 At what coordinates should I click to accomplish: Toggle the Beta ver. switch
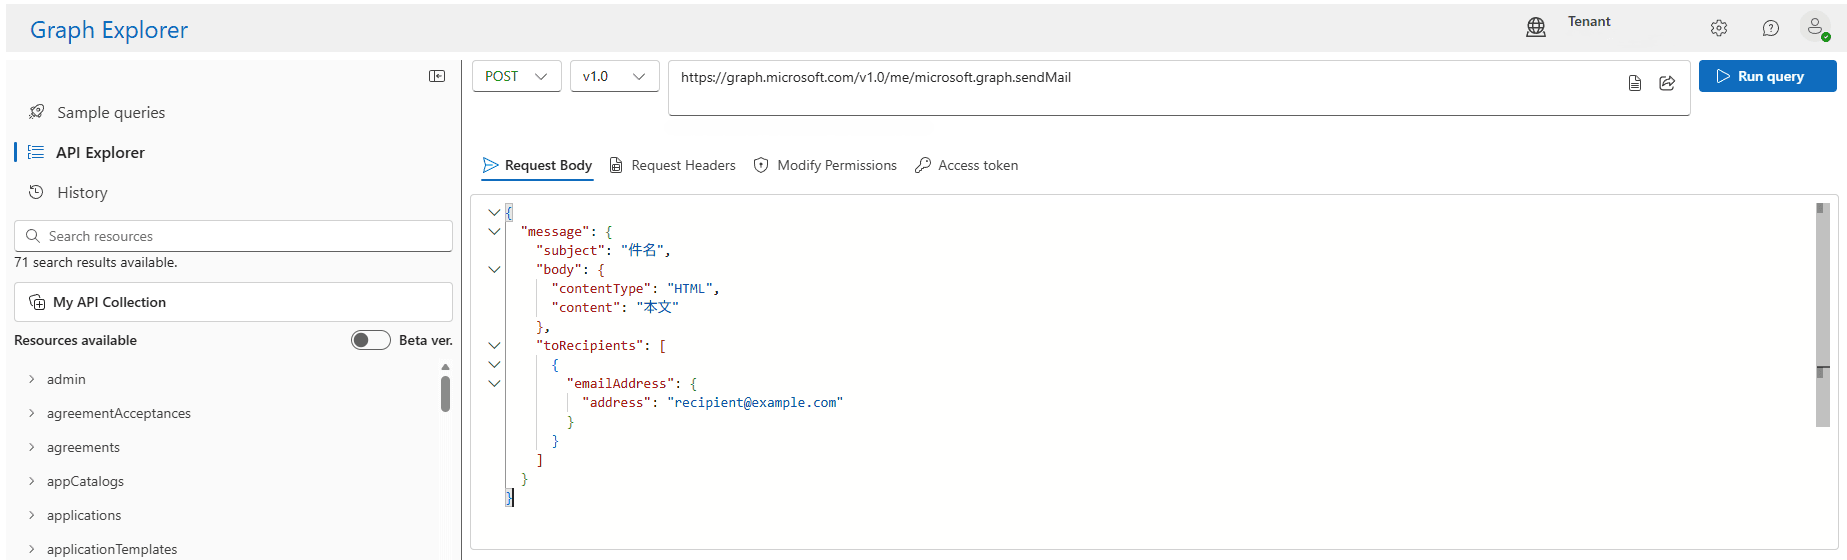[x=371, y=340]
